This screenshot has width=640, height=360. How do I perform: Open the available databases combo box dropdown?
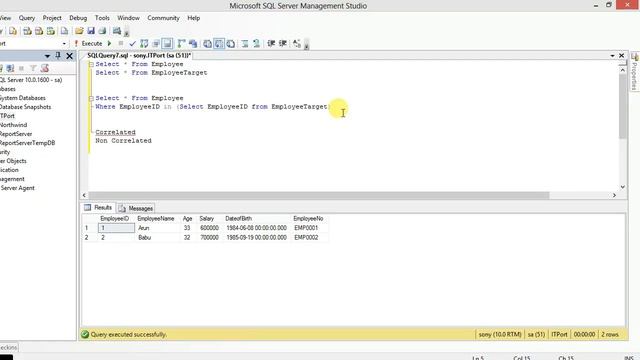point(64,43)
